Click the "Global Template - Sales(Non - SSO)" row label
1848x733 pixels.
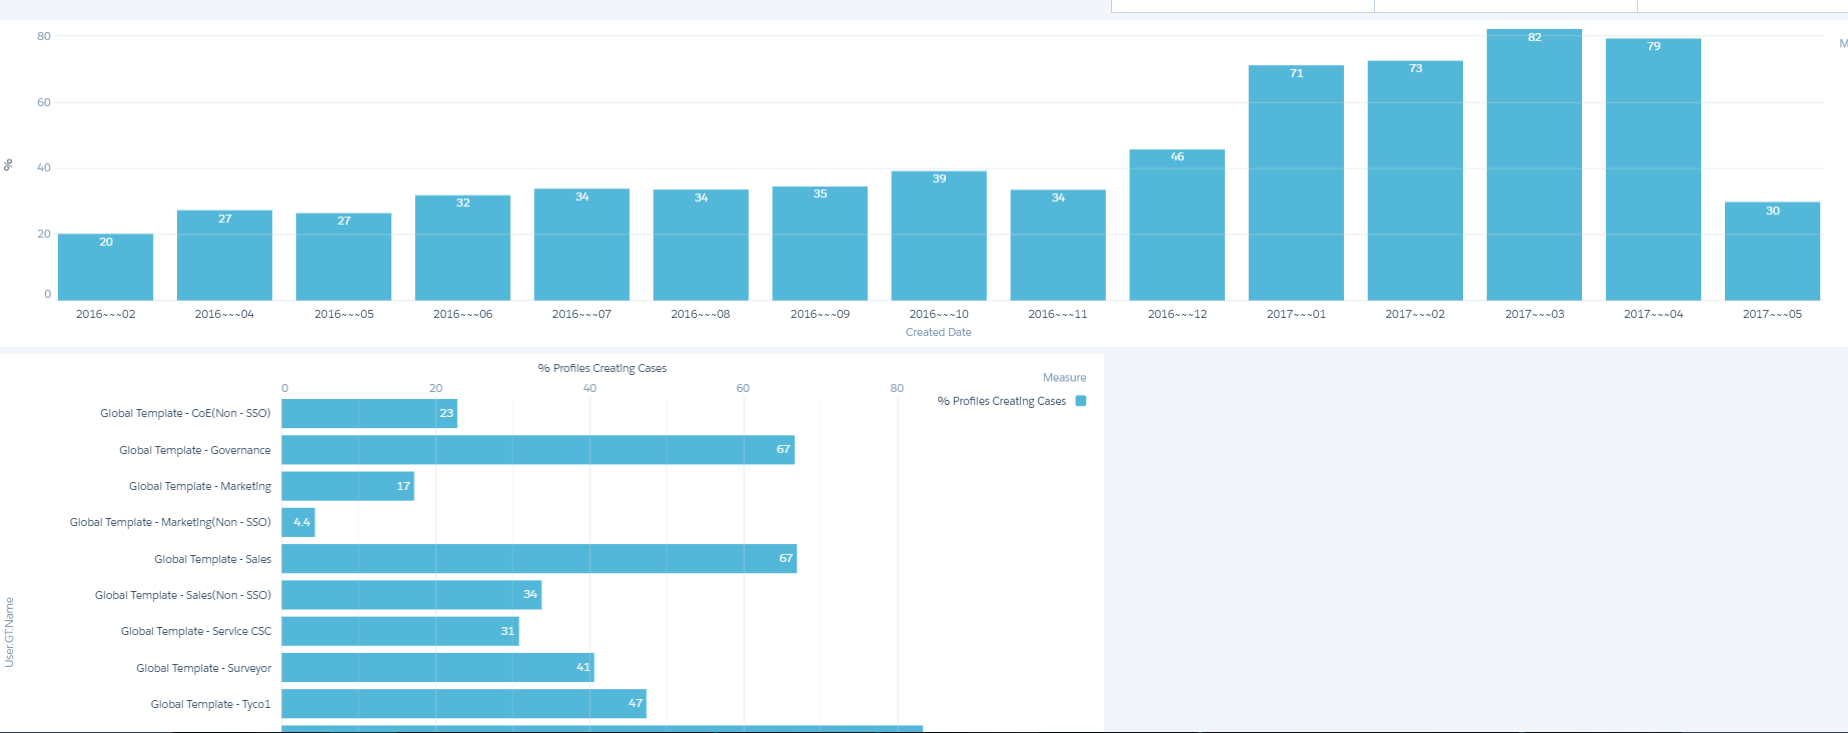click(x=183, y=595)
